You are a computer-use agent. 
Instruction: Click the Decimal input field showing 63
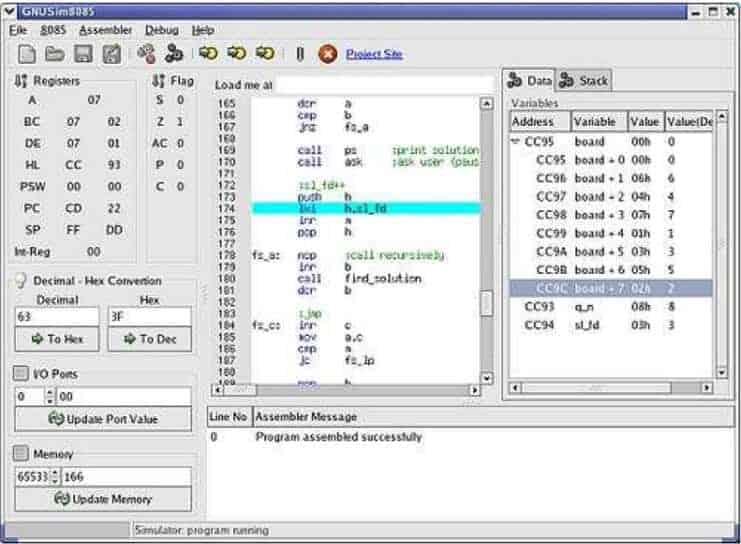tap(57, 316)
